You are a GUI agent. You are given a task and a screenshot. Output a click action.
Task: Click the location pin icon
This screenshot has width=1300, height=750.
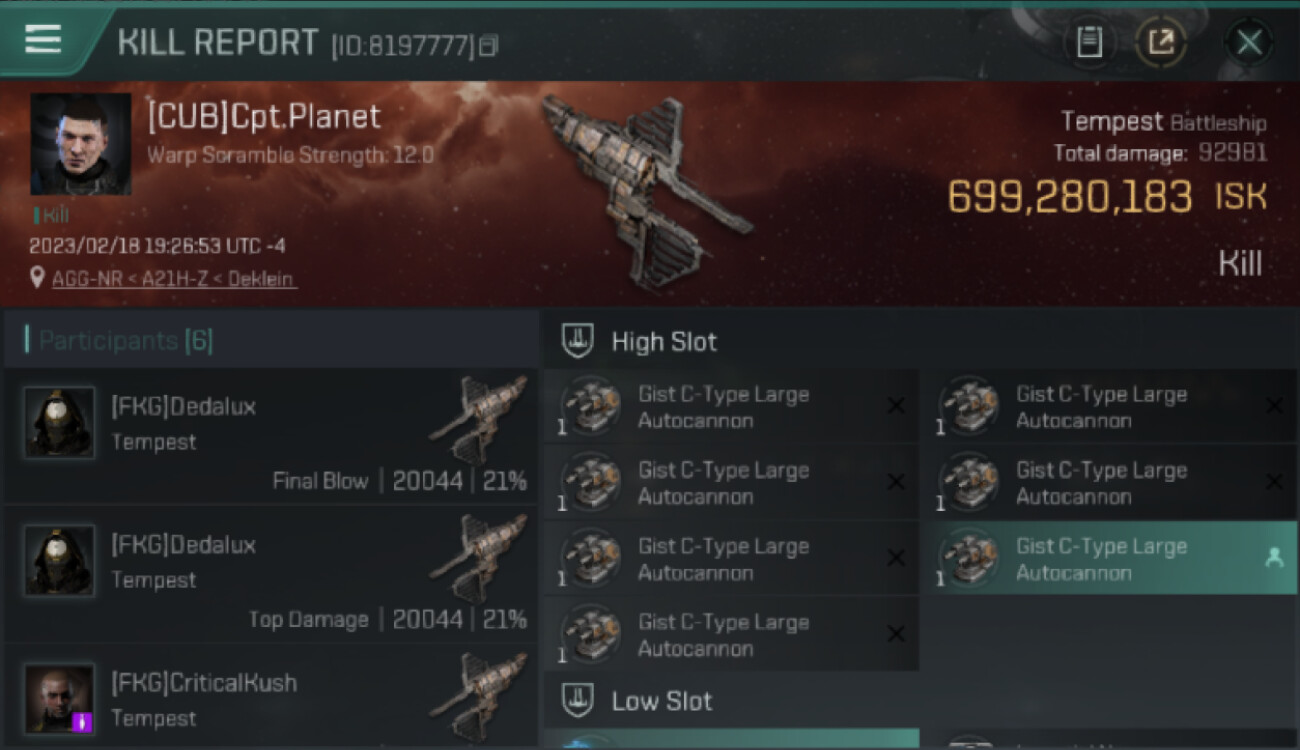click(x=38, y=279)
